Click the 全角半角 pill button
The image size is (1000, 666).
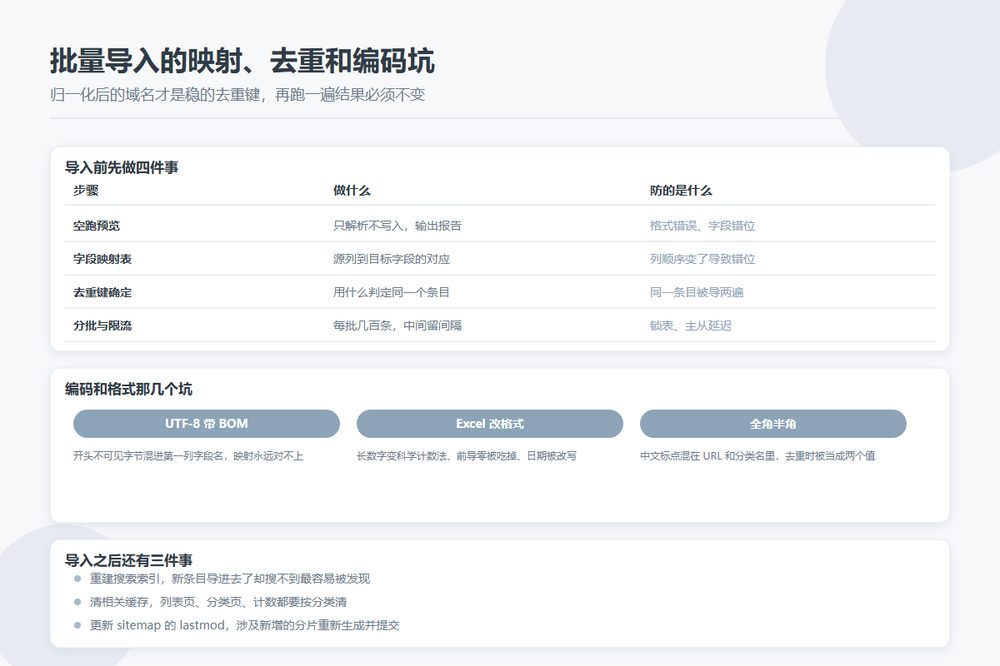tap(773, 424)
